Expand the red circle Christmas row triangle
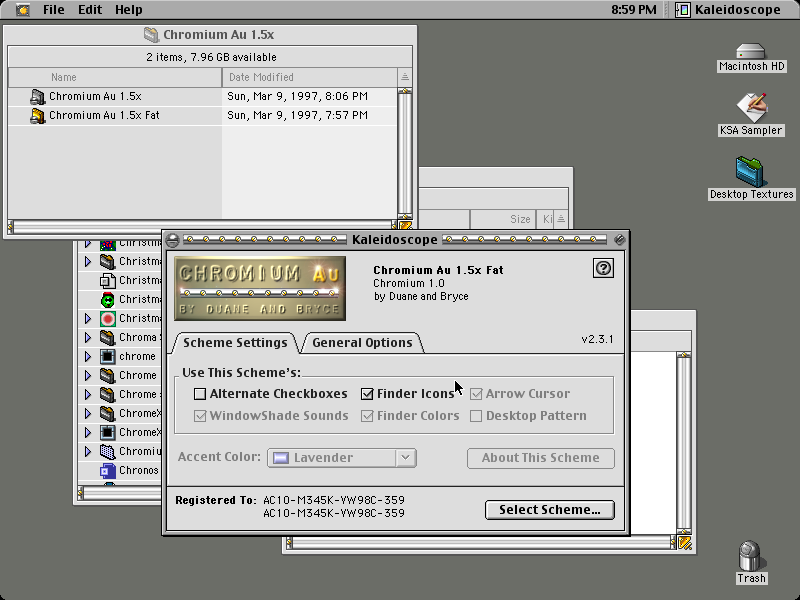The width and height of the screenshot is (800, 600). click(x=88, y=318)
